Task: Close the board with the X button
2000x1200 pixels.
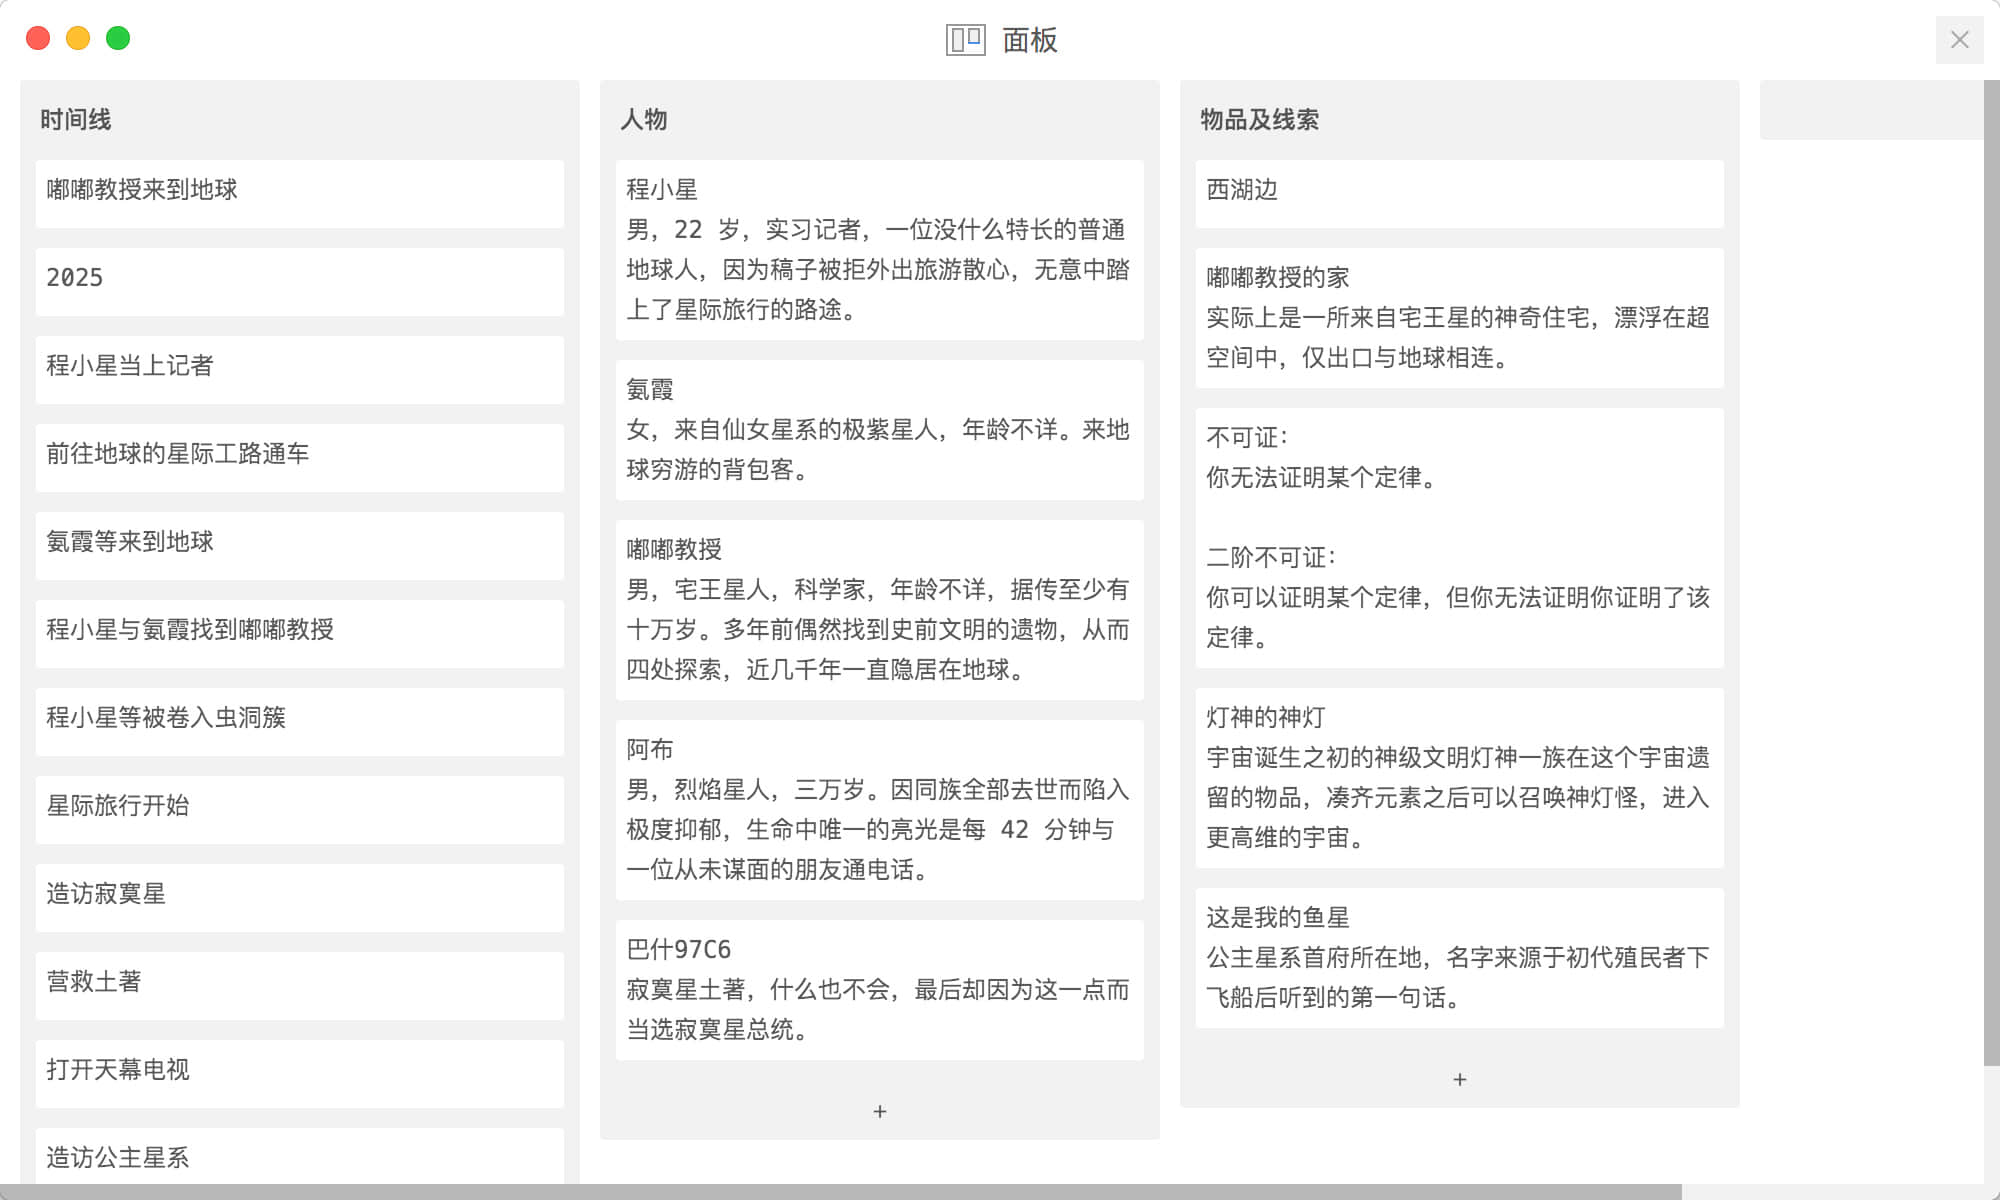Action: (x=1960, y=40)
